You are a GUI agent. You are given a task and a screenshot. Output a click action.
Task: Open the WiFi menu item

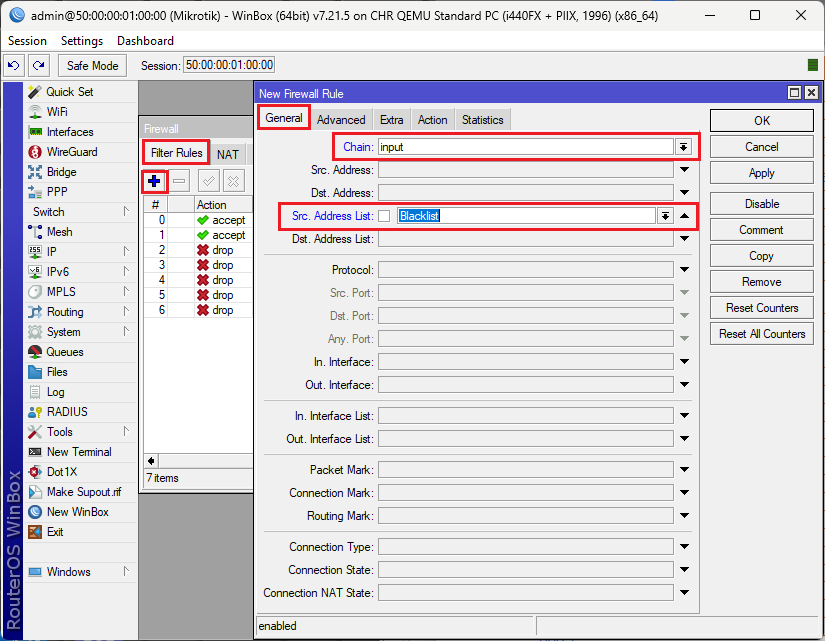click(x=57, y=112)
